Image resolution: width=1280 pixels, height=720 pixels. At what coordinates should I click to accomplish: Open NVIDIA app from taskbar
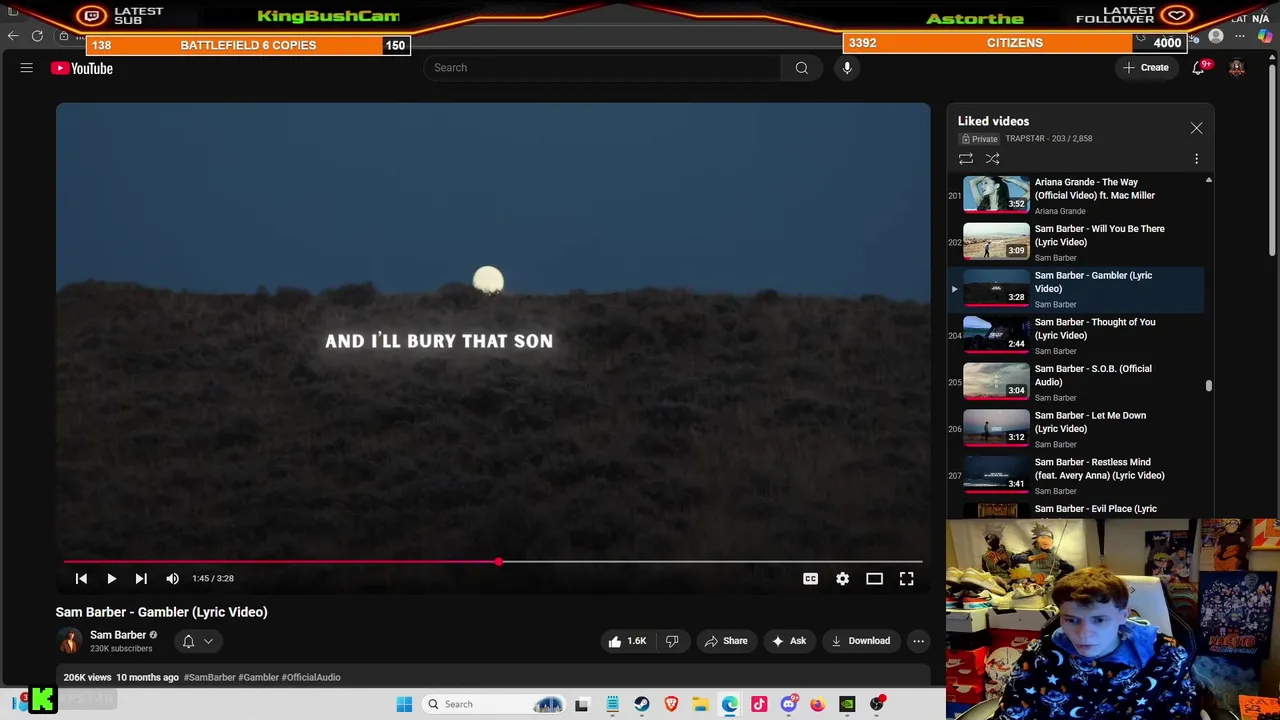point(847,704)
